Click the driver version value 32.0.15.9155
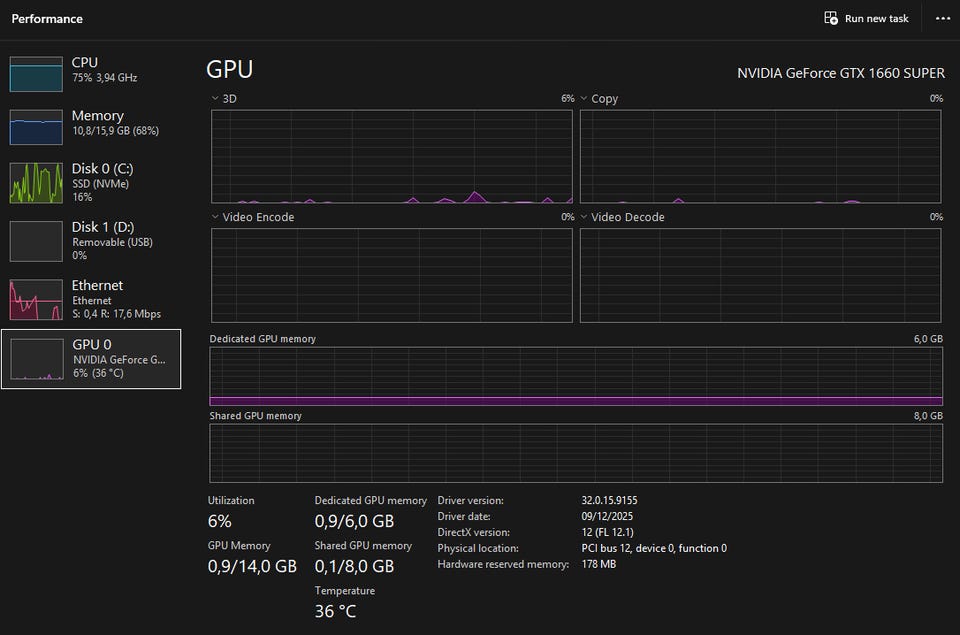The width and height of the screenshot is (960, 635). (609, 500)
